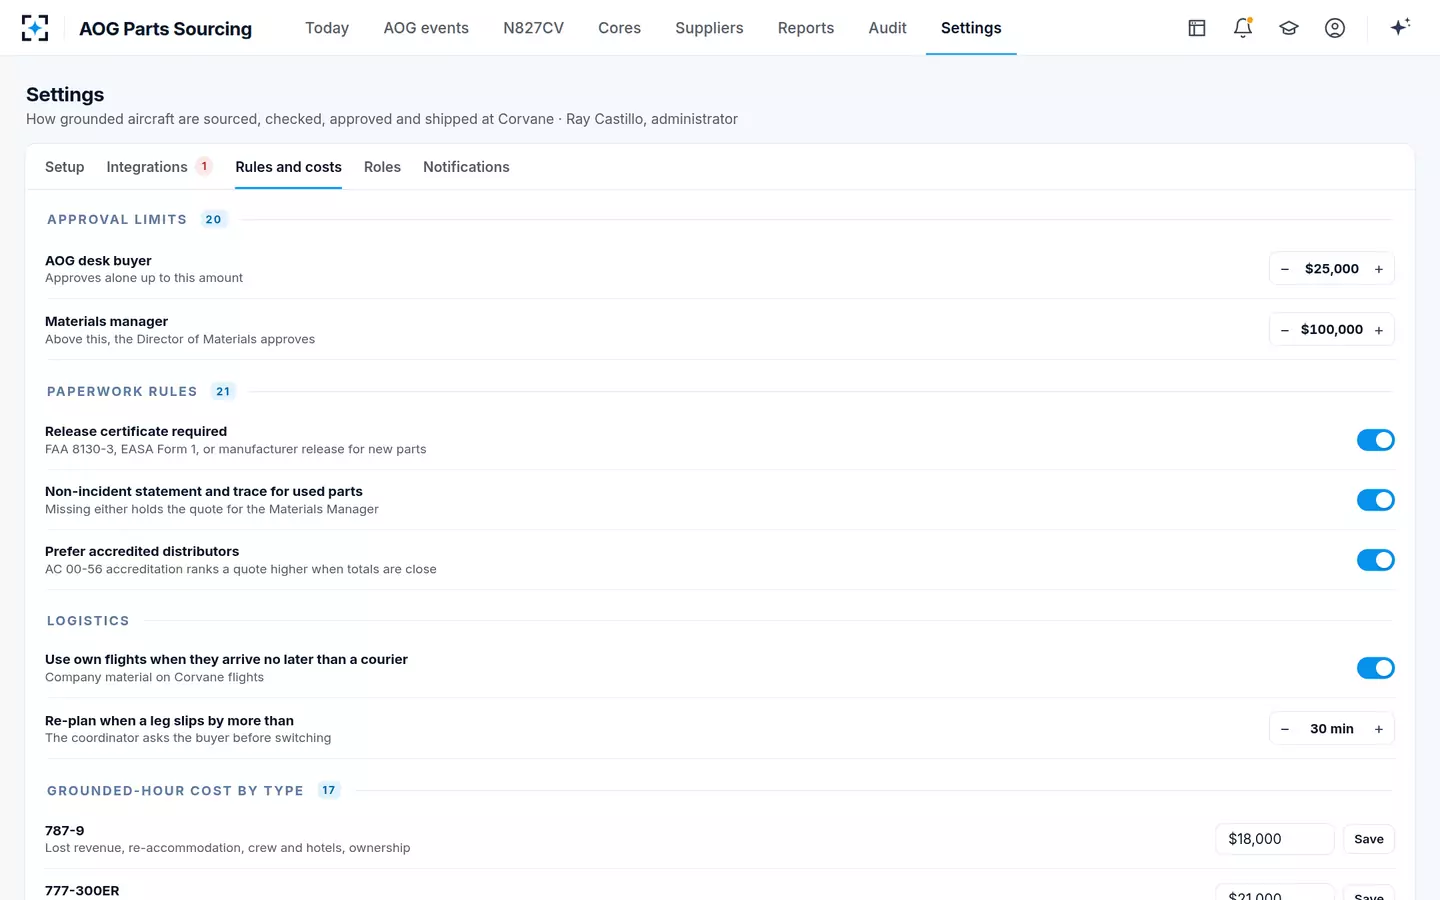This screenshot has width=1440, height=900.
Task: Disable Prefer accredited distributors switch
Action: pos(1376,560)
